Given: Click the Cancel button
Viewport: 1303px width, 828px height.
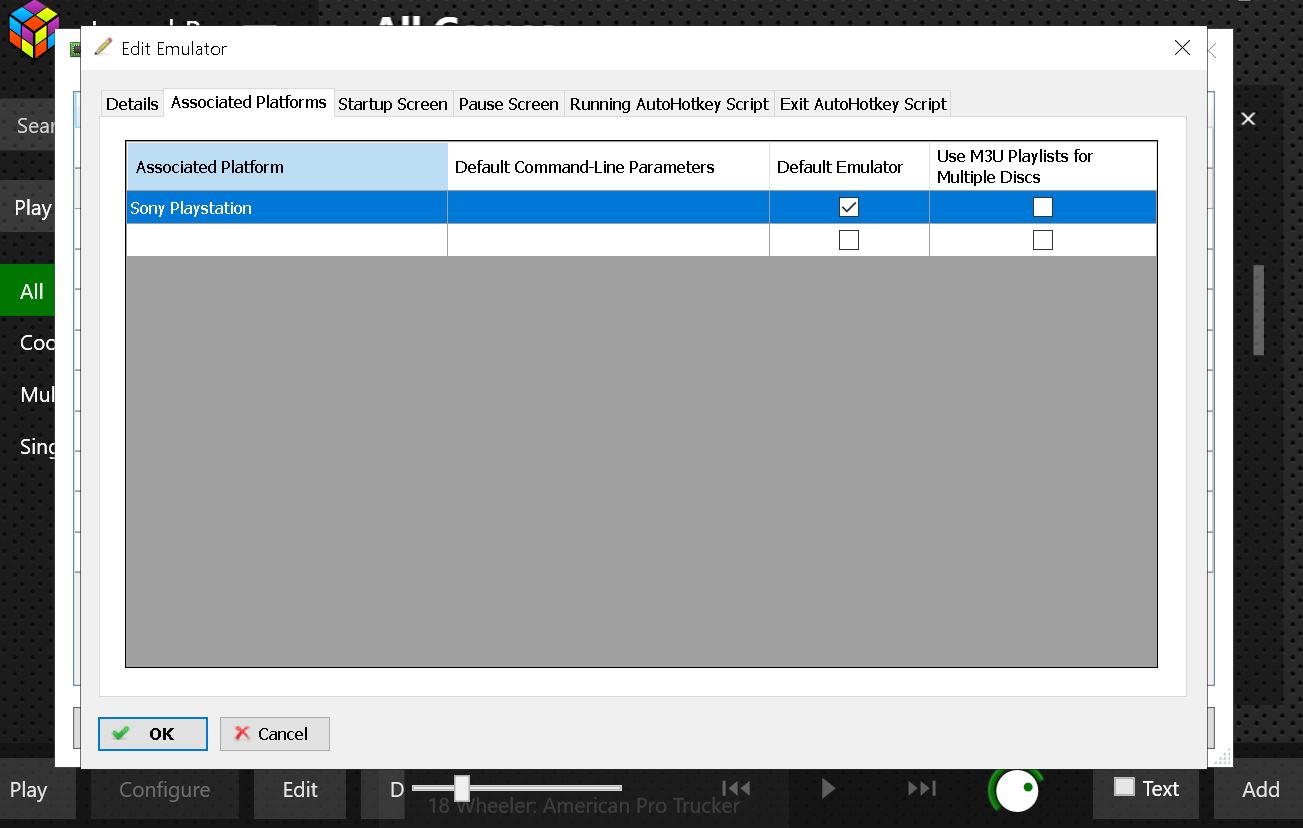Looking at the screenshot, I should point(274,733).
